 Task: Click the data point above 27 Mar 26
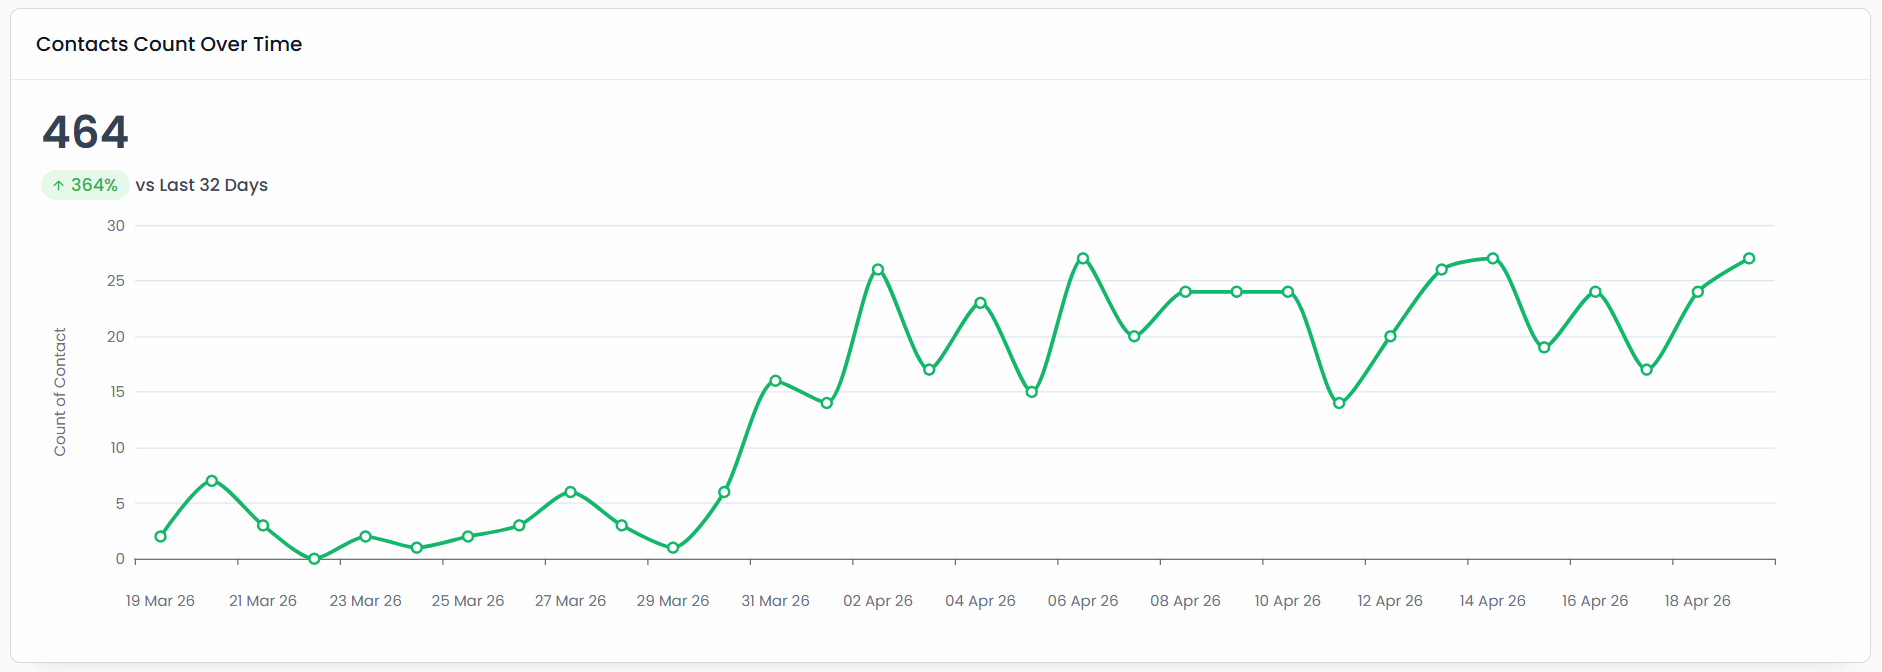coord(570,492)
